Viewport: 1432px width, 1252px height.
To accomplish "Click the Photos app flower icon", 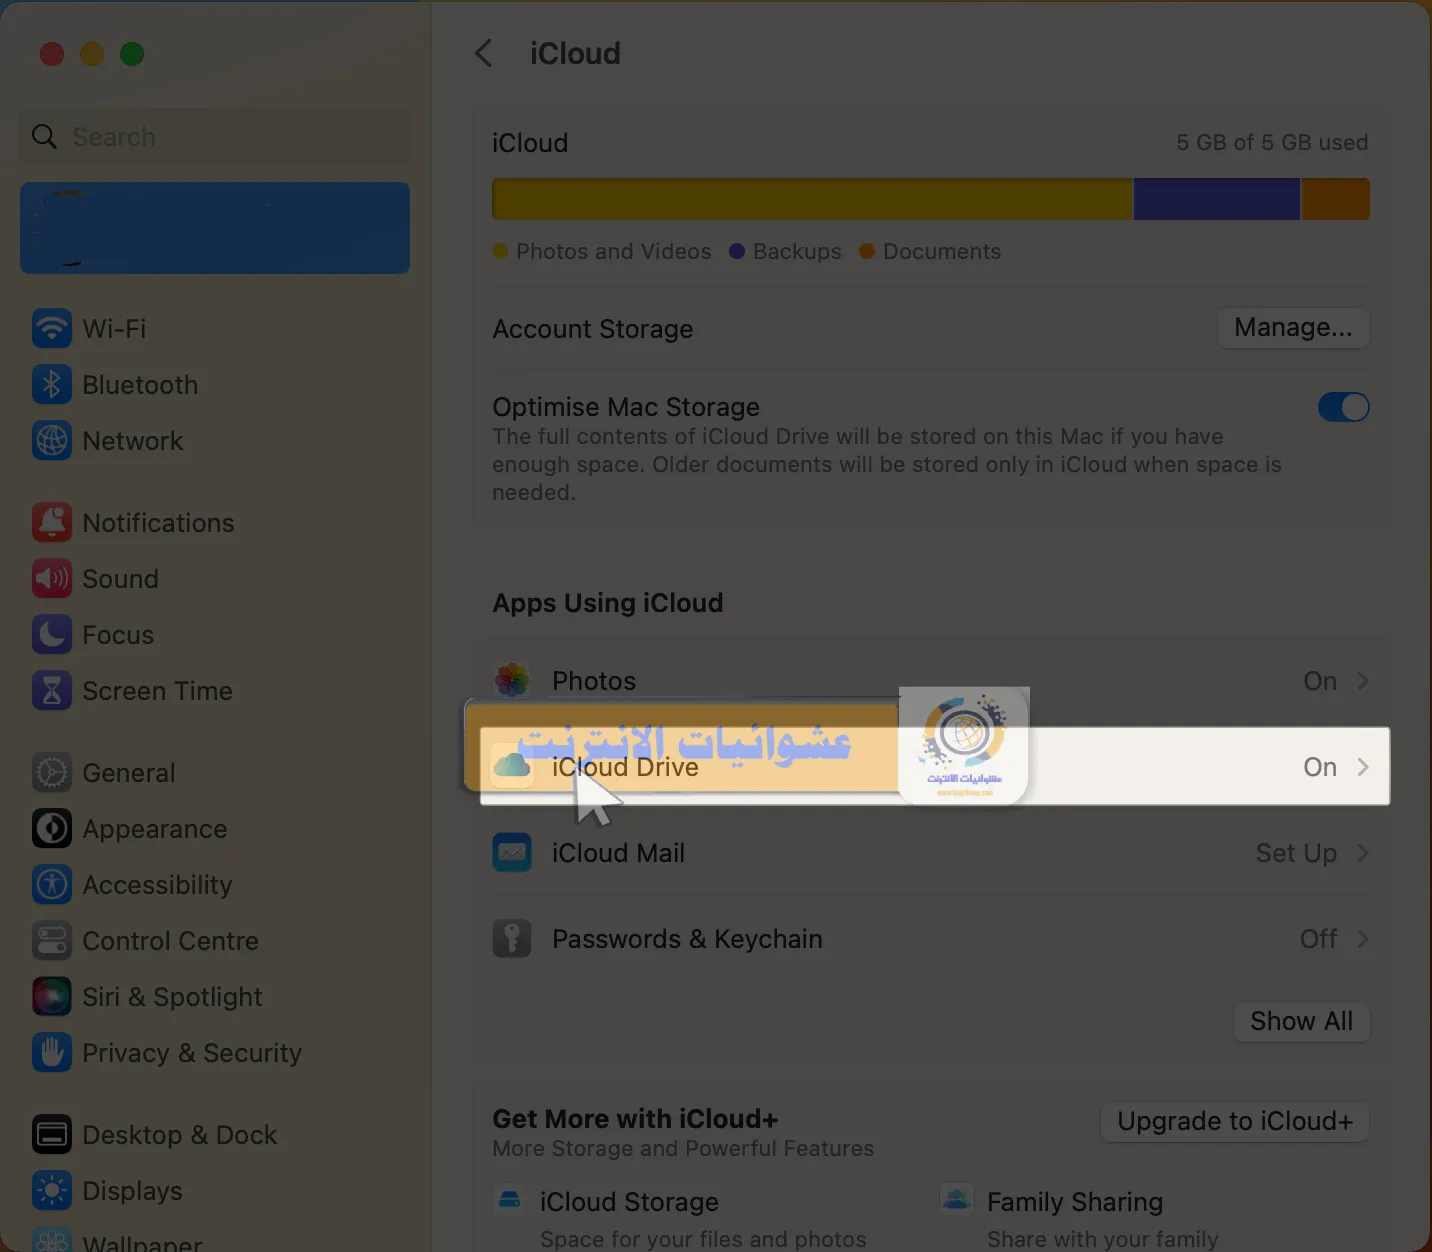I will point(512,680).
